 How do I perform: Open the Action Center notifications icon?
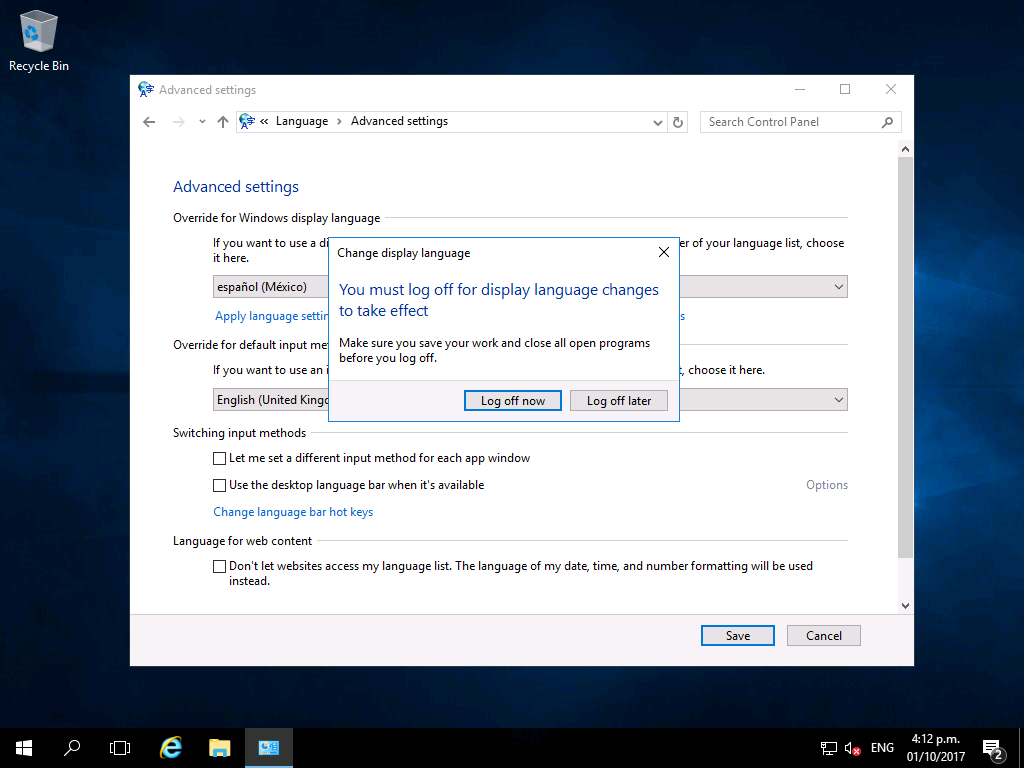[993, 748]
